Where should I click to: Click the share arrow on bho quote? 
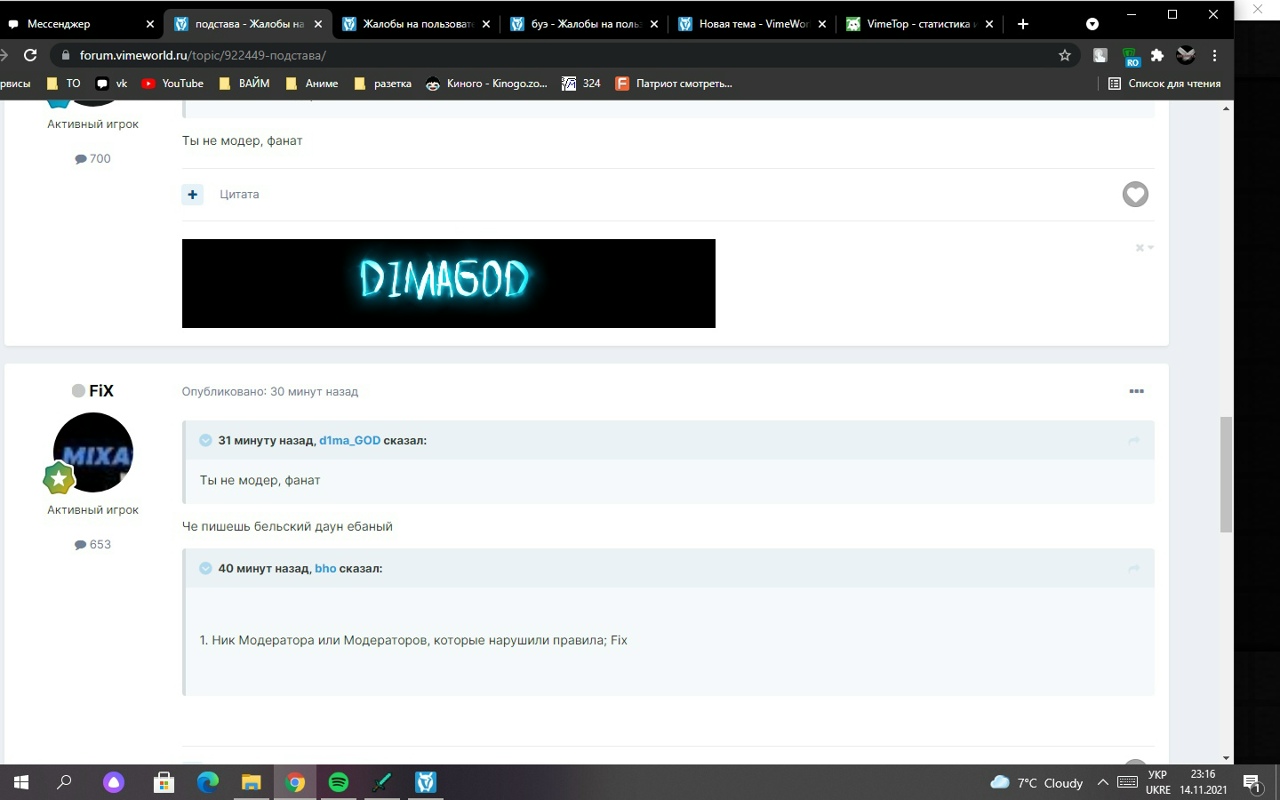[1134, 568]
